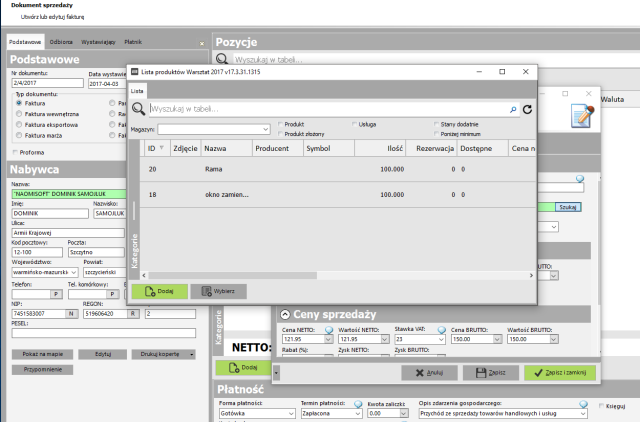
Task: Click help bubble beside Opis zdarzenia gospodarczego
Action: (x=583, y=404)
